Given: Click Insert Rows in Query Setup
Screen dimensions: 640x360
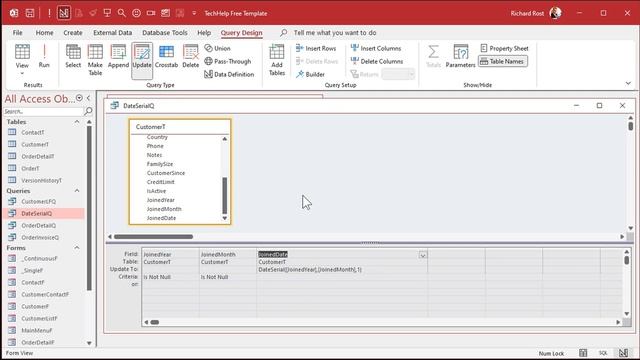Looking at the screenshot, I should pos(316,48).
